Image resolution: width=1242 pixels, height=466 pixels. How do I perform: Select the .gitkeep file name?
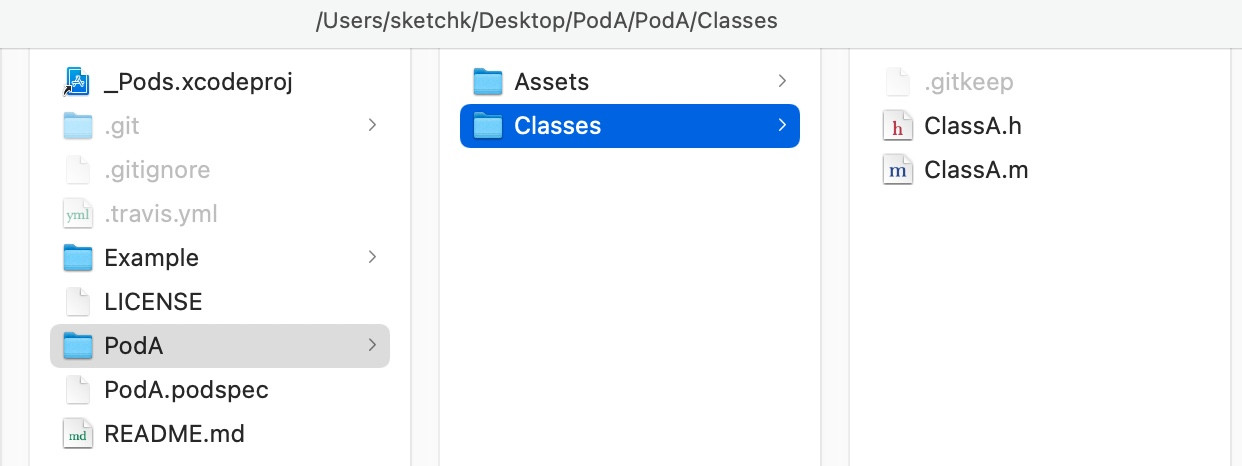[969, 82]
